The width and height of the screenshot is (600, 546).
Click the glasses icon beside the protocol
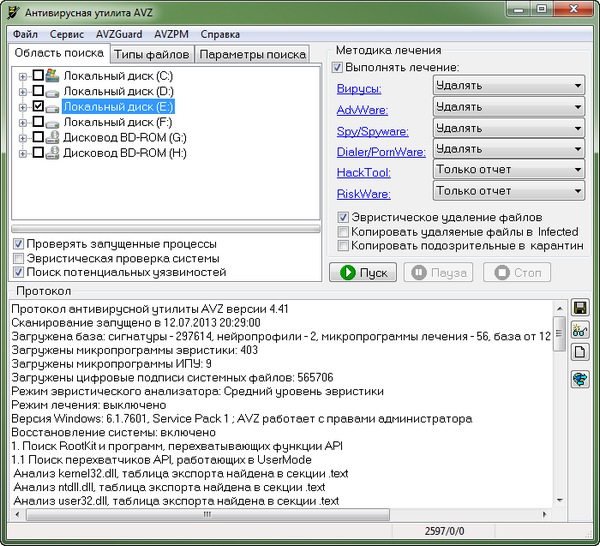(580, 330)
